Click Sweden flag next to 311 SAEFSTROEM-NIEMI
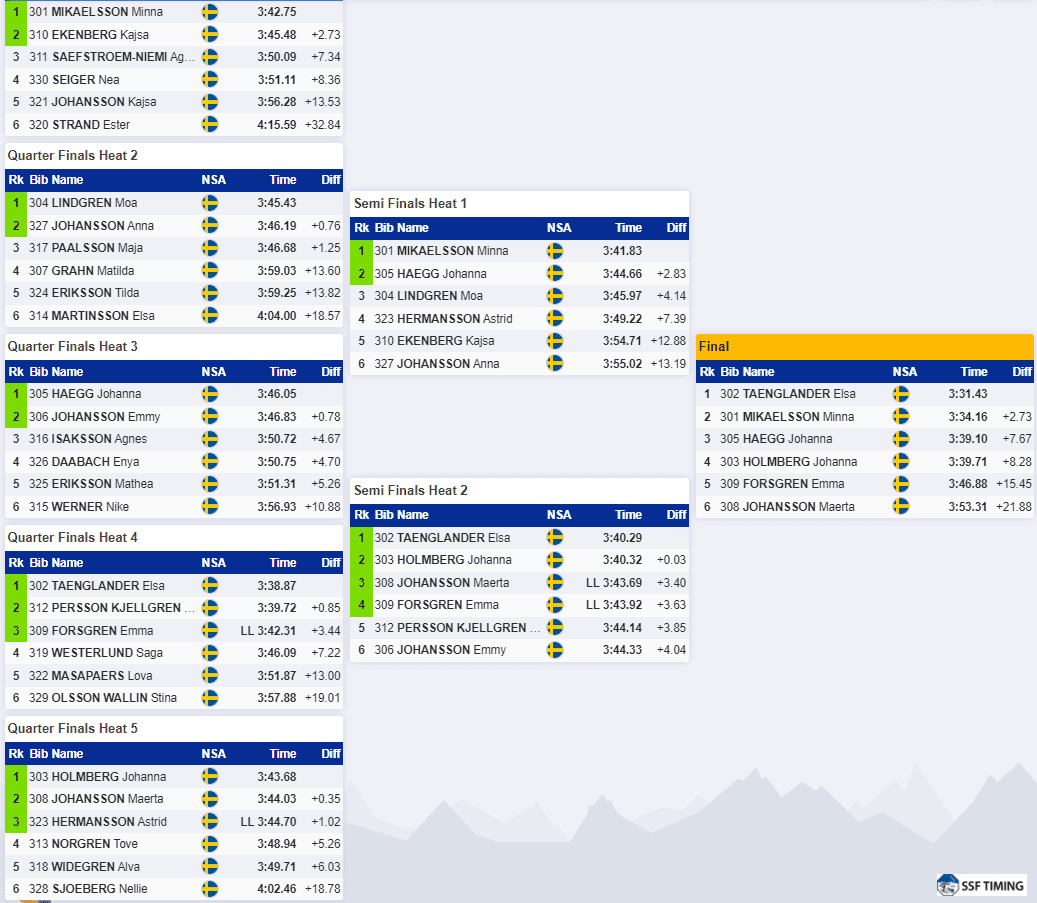Image resolution: width=1037 pixels, height=903 pixels. point(210,57)
